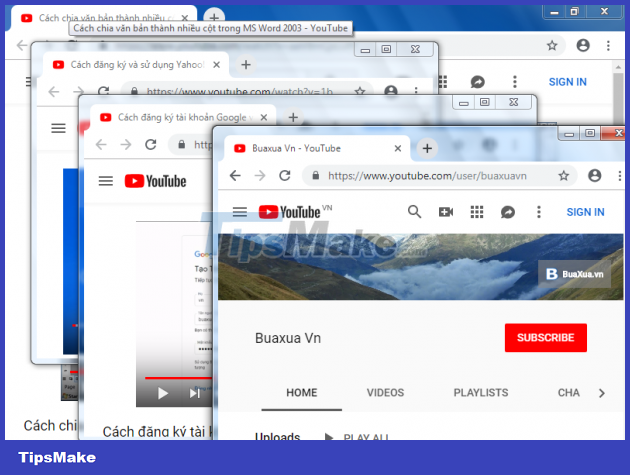Screen dimensions: 630x475
Task: Open messages icon beside apps grid, Buaxua page
Action: click(x=508, y=212)
